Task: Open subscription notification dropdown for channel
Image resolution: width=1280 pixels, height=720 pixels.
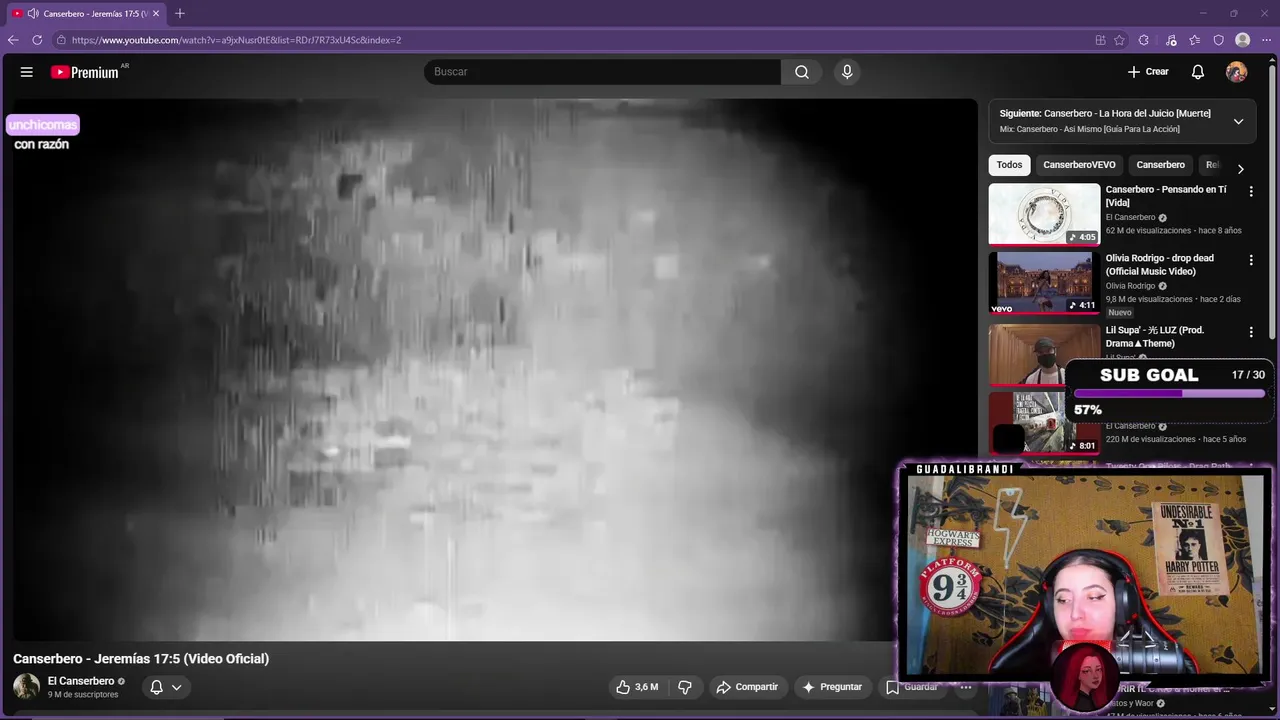Action: tap(166, 687)
